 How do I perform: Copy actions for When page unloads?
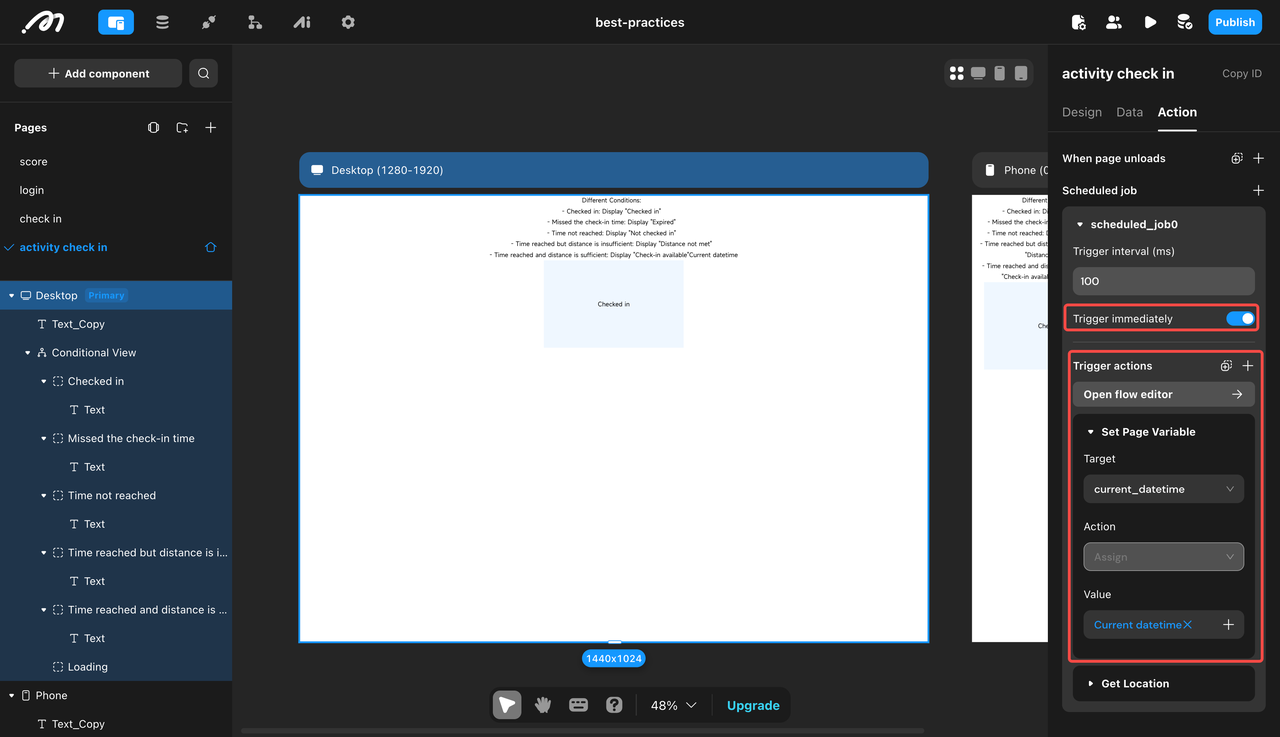click(1237, 158)
